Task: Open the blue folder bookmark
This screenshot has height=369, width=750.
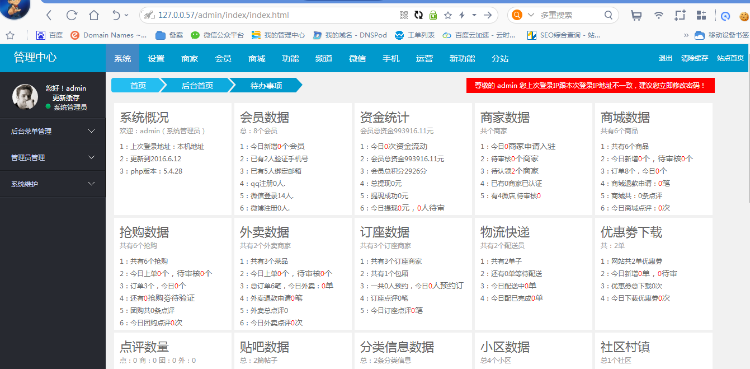Action: (169, 35)
